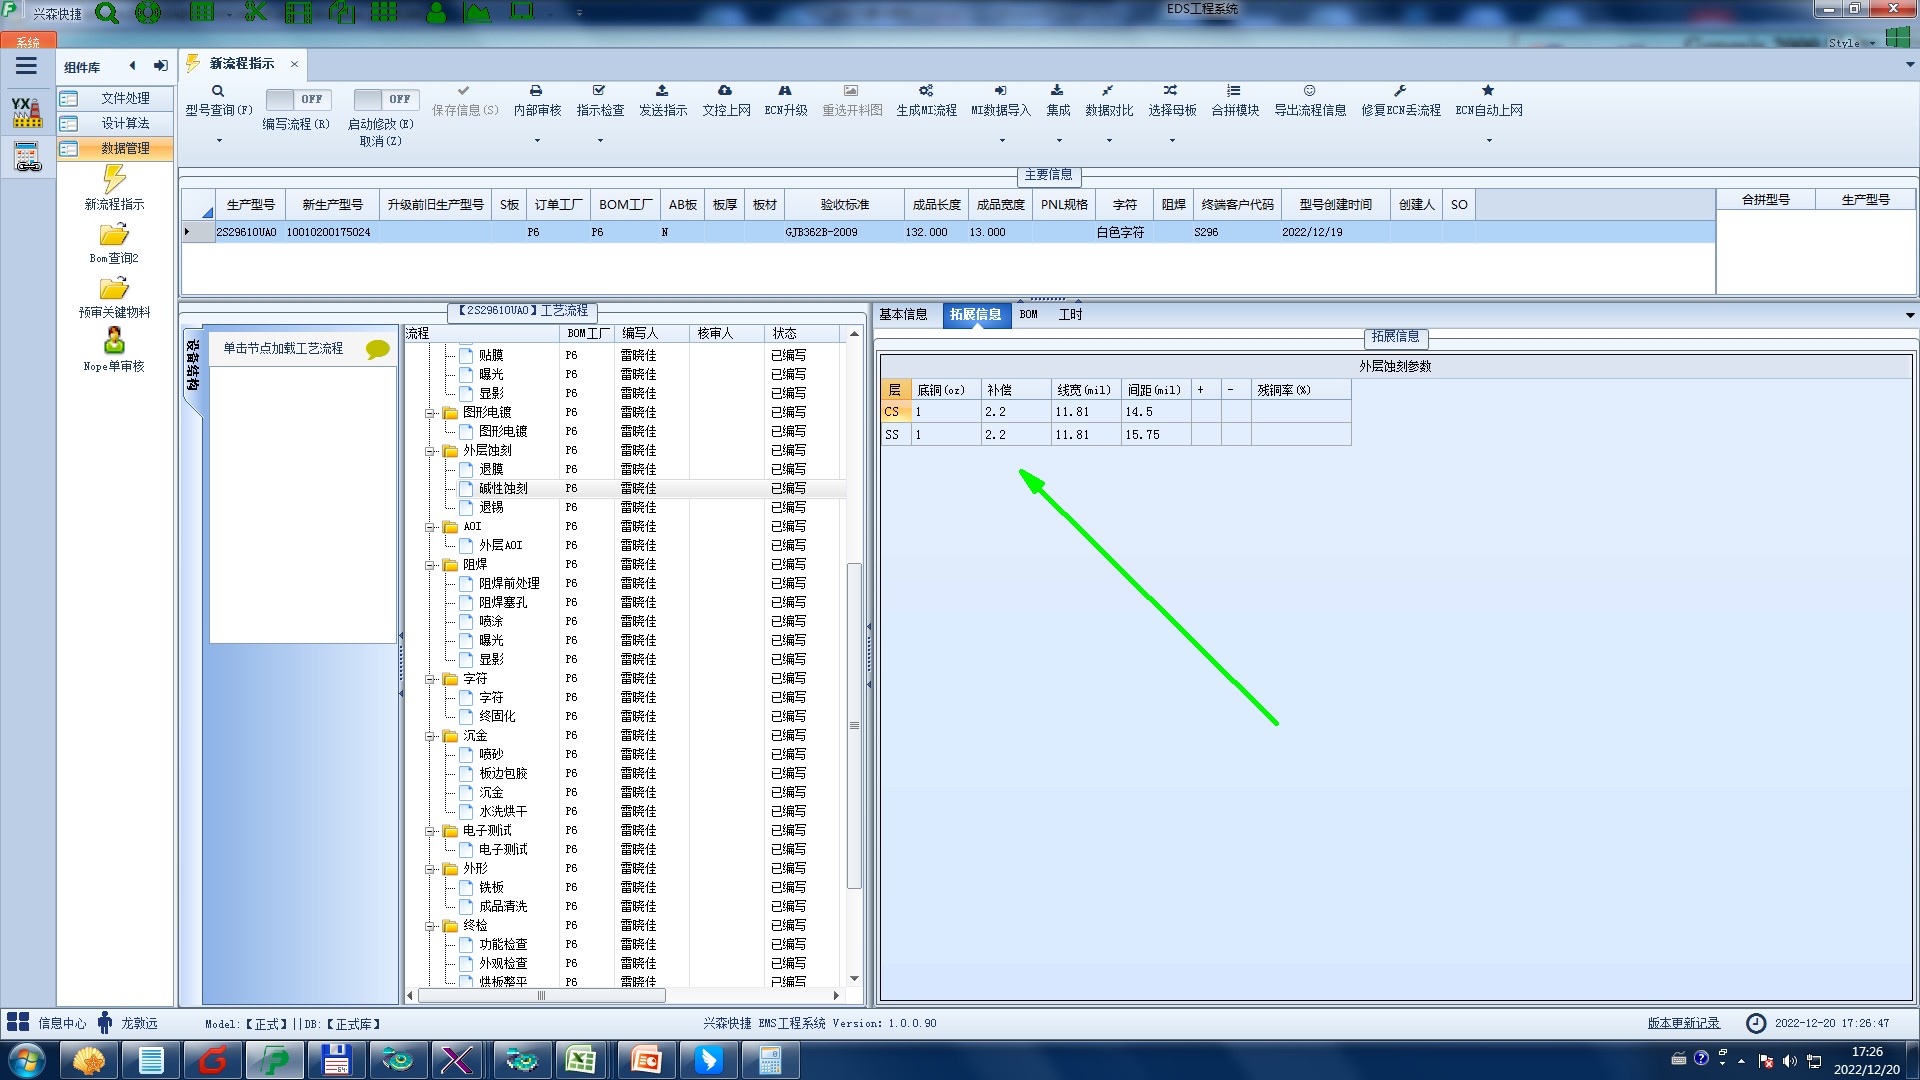Image resolution: width=1920 pixels, height=1080 pixels.
Task: Open the Bom查询2 folder icon
Action: (114, 235)
